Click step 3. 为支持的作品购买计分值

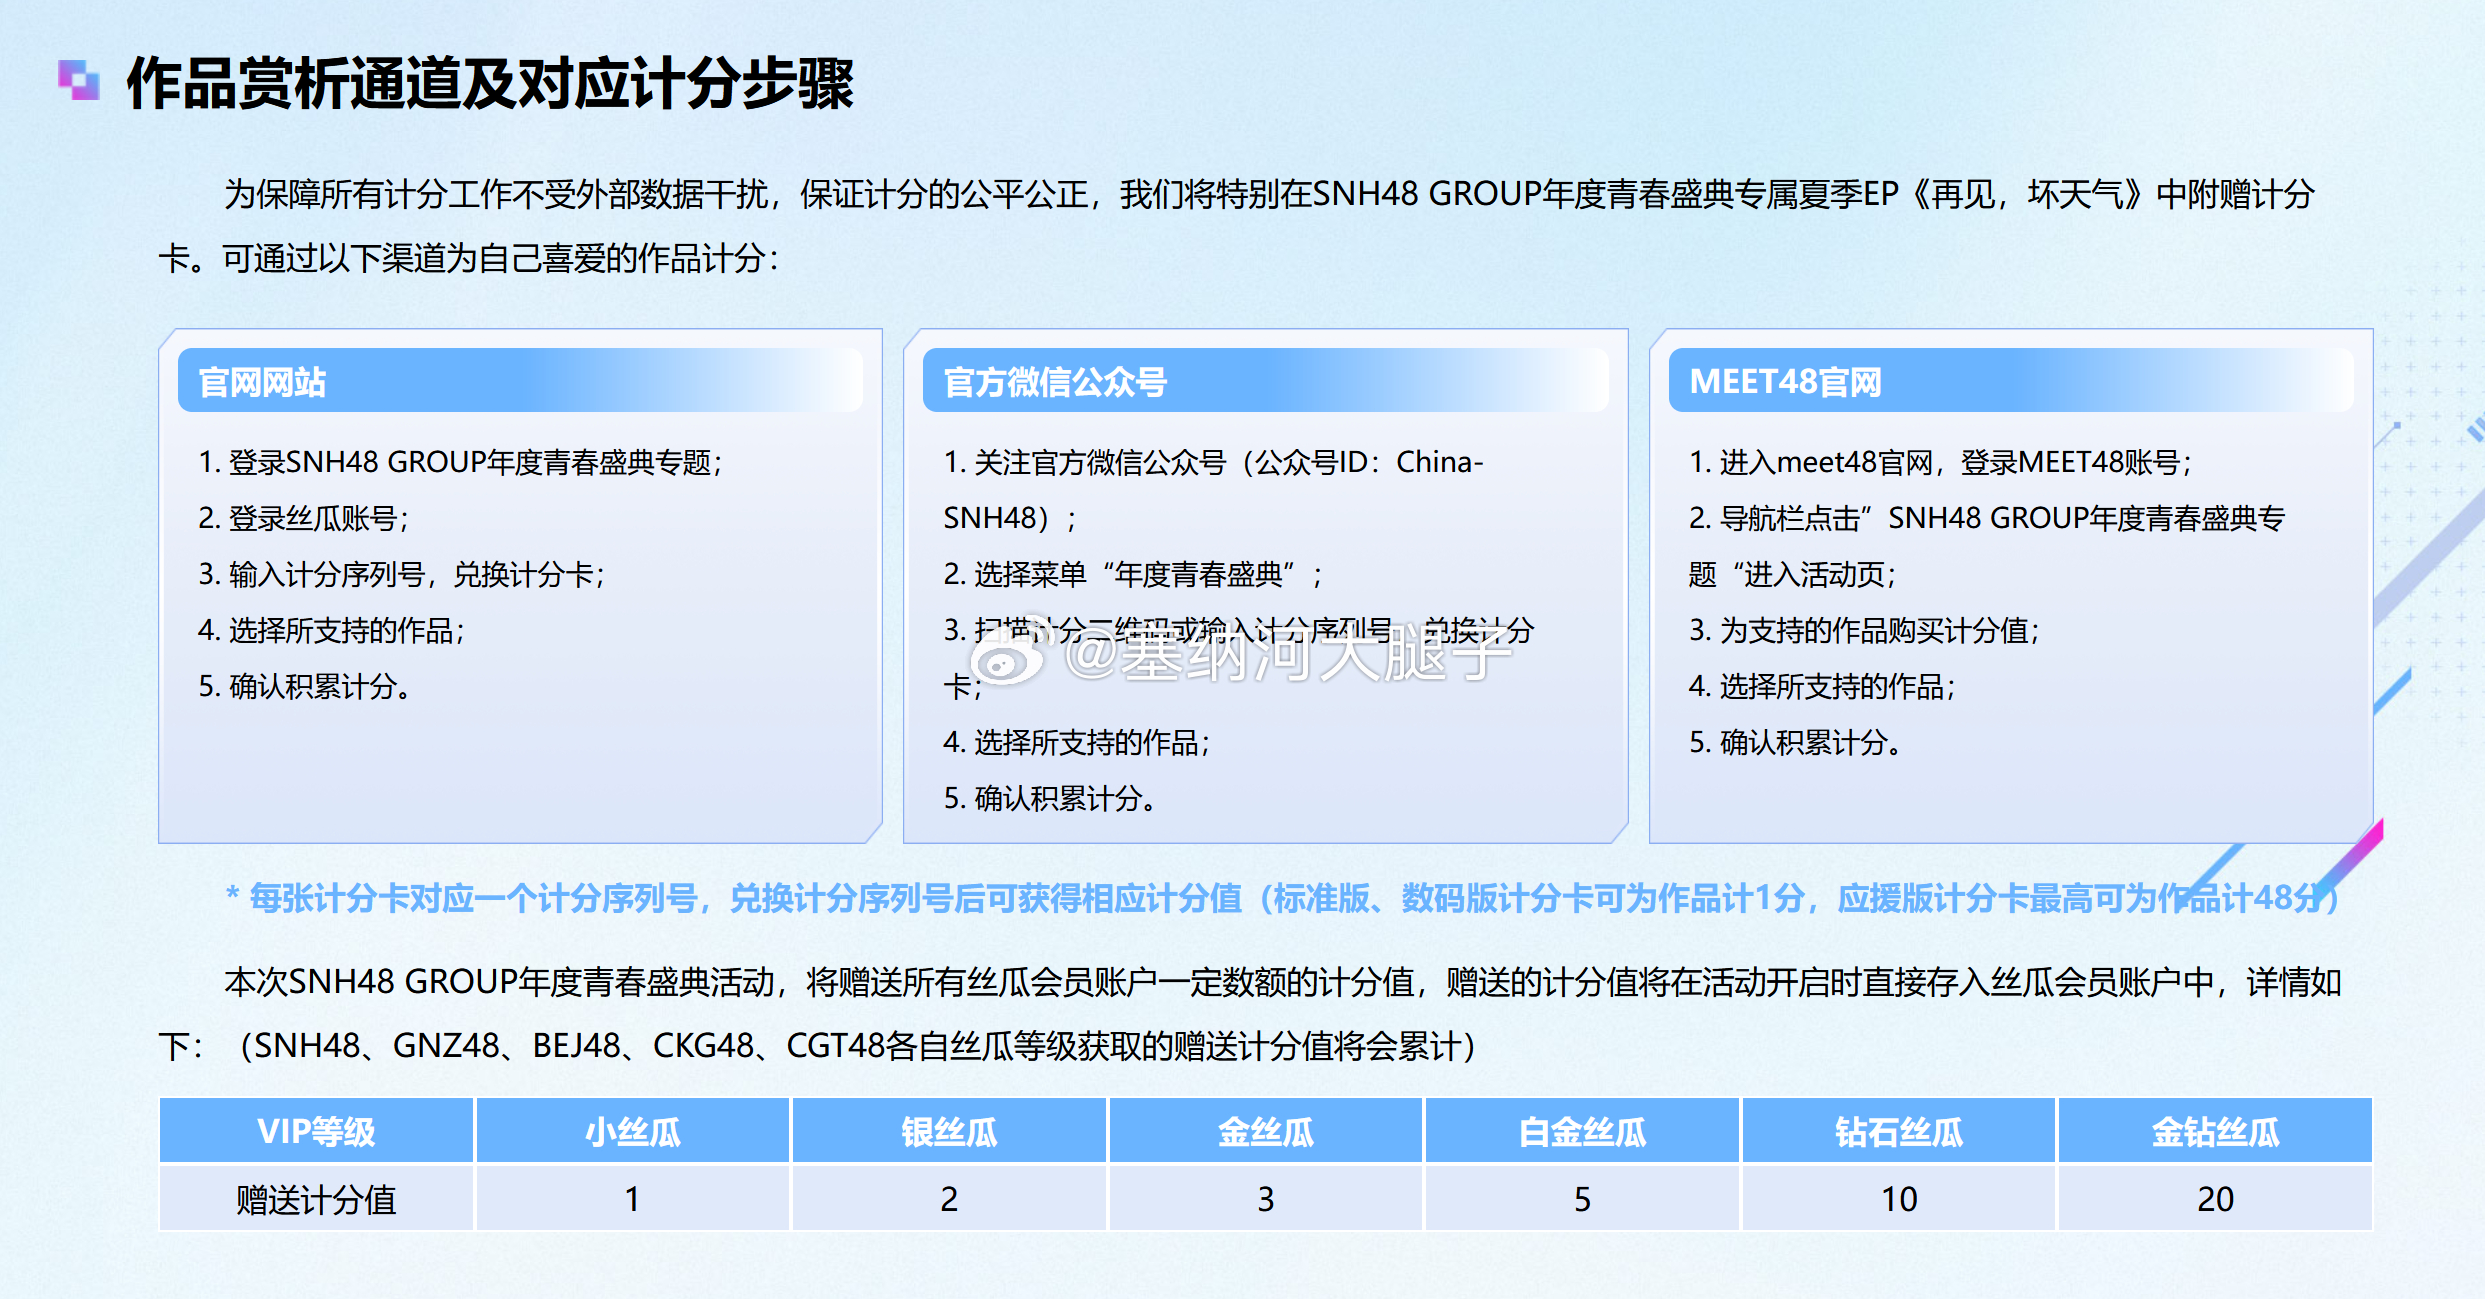(x=1864, y=630)
